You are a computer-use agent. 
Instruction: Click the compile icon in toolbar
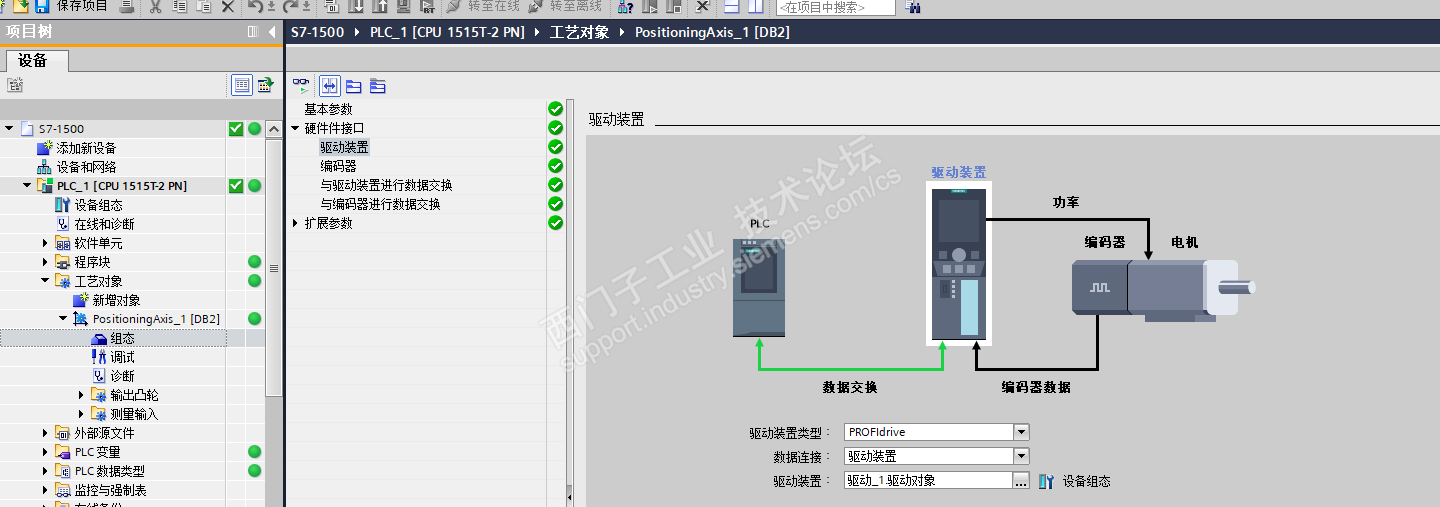point(332,6)
